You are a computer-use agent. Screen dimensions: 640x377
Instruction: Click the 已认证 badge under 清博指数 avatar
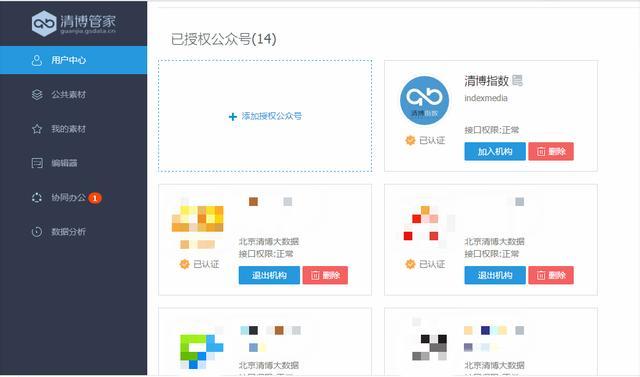(x=425, y=140)
